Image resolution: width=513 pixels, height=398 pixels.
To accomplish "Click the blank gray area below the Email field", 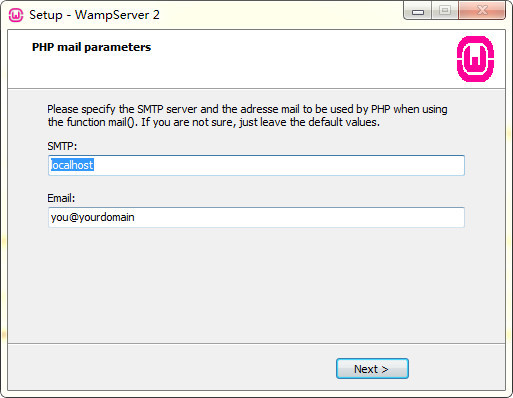I will 256,283.
